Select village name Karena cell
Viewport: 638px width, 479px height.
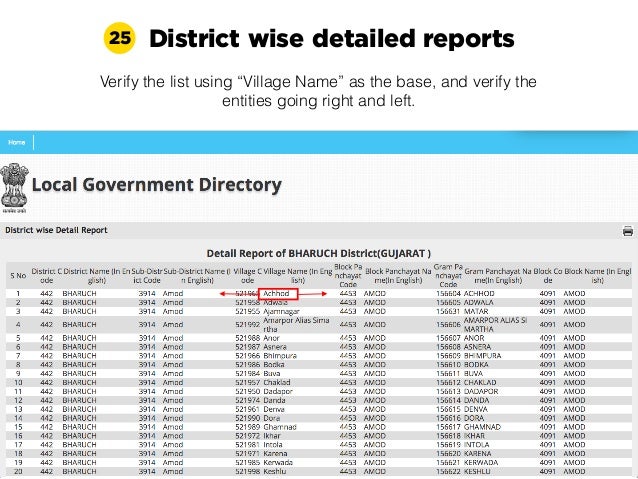(x=275, y=454)
